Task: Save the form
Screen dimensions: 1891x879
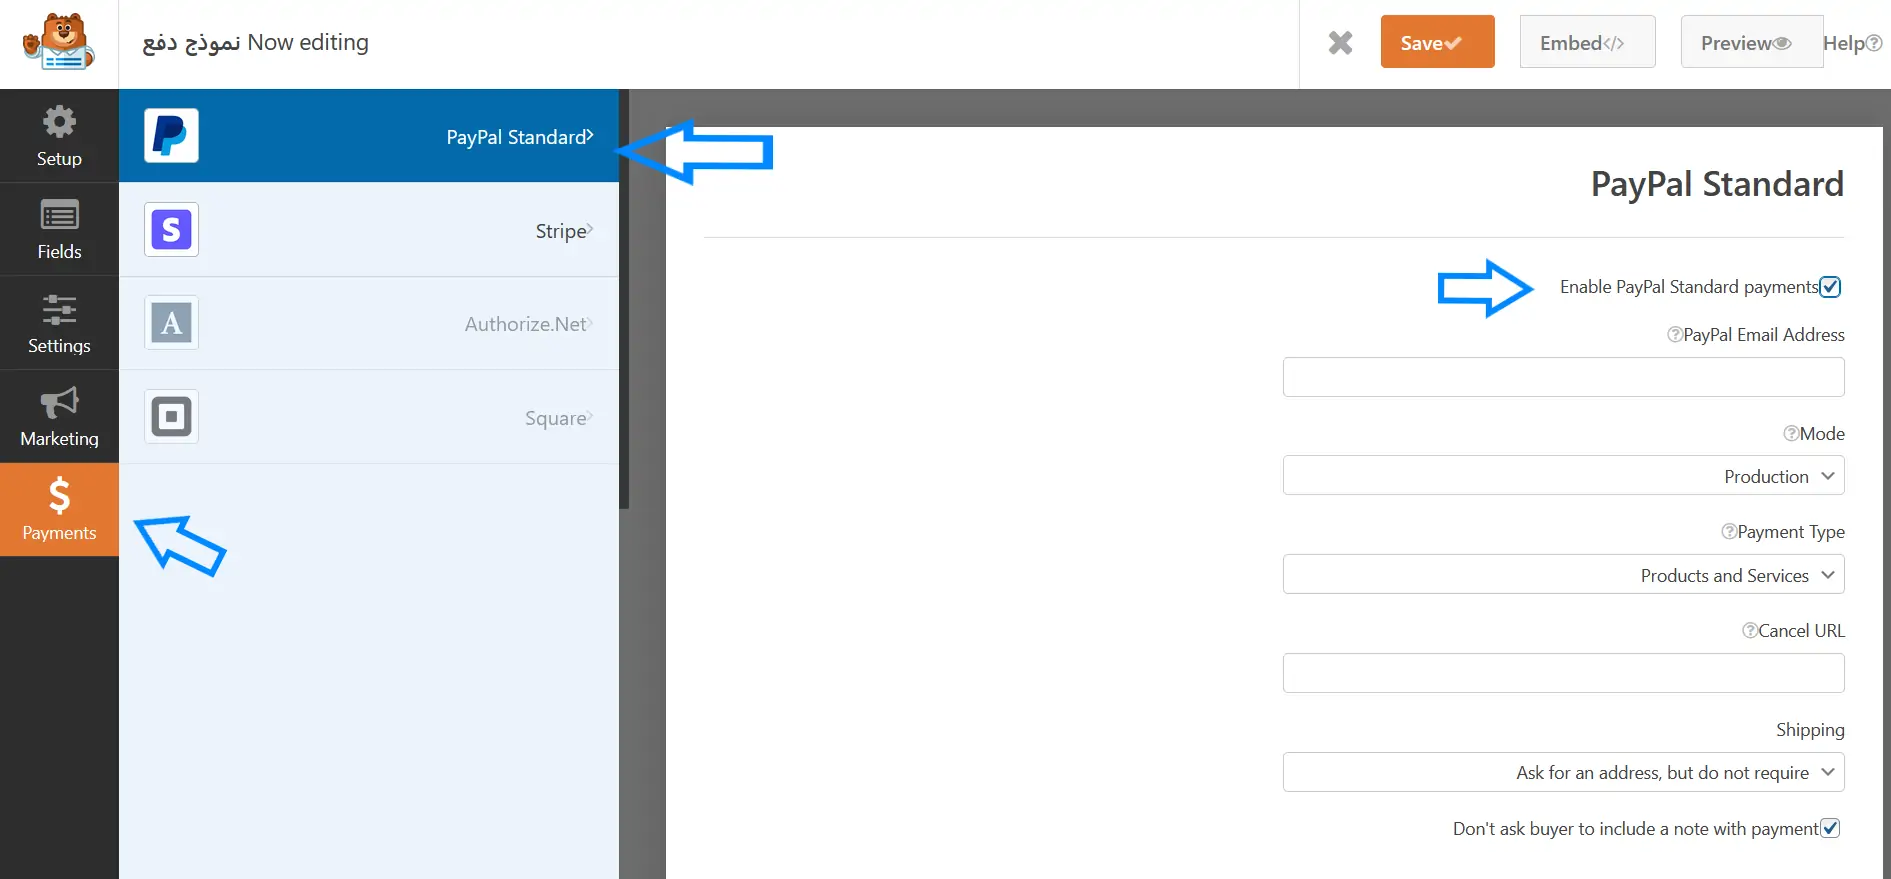Action: click(1437, 42)
